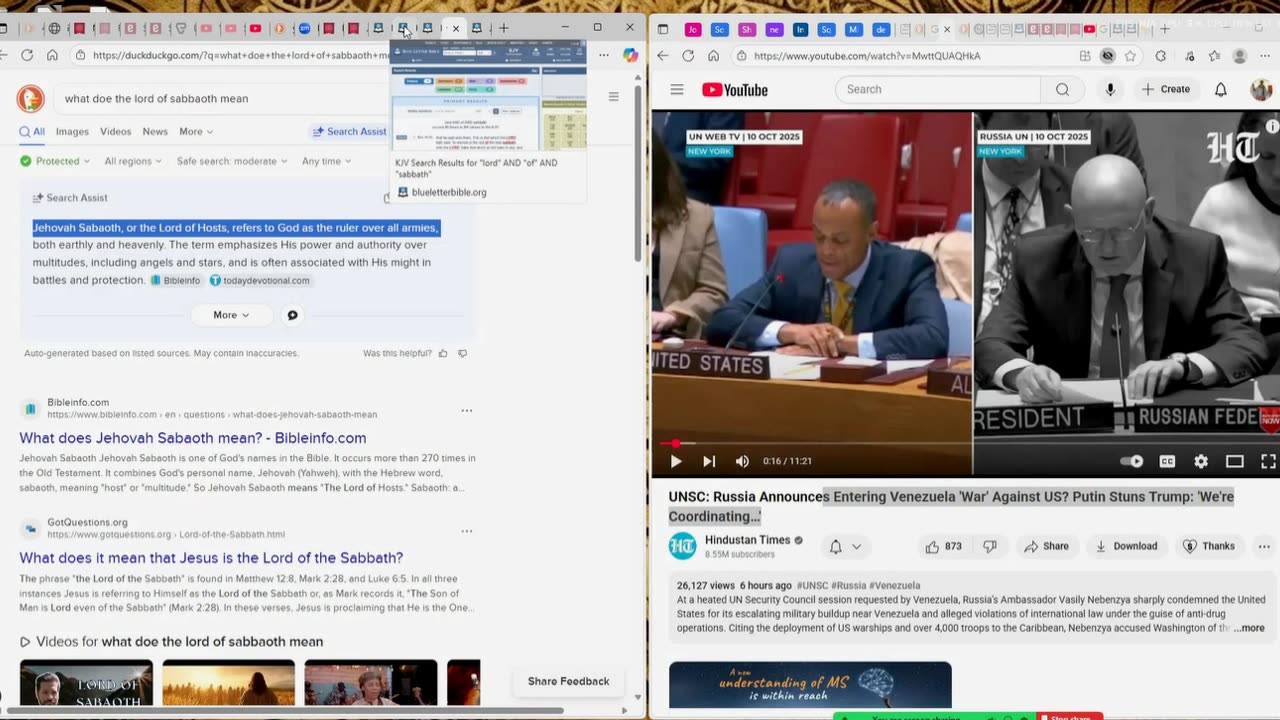Expand the More search categories dropdown
1280x720 pixels.
coord(196,132)
